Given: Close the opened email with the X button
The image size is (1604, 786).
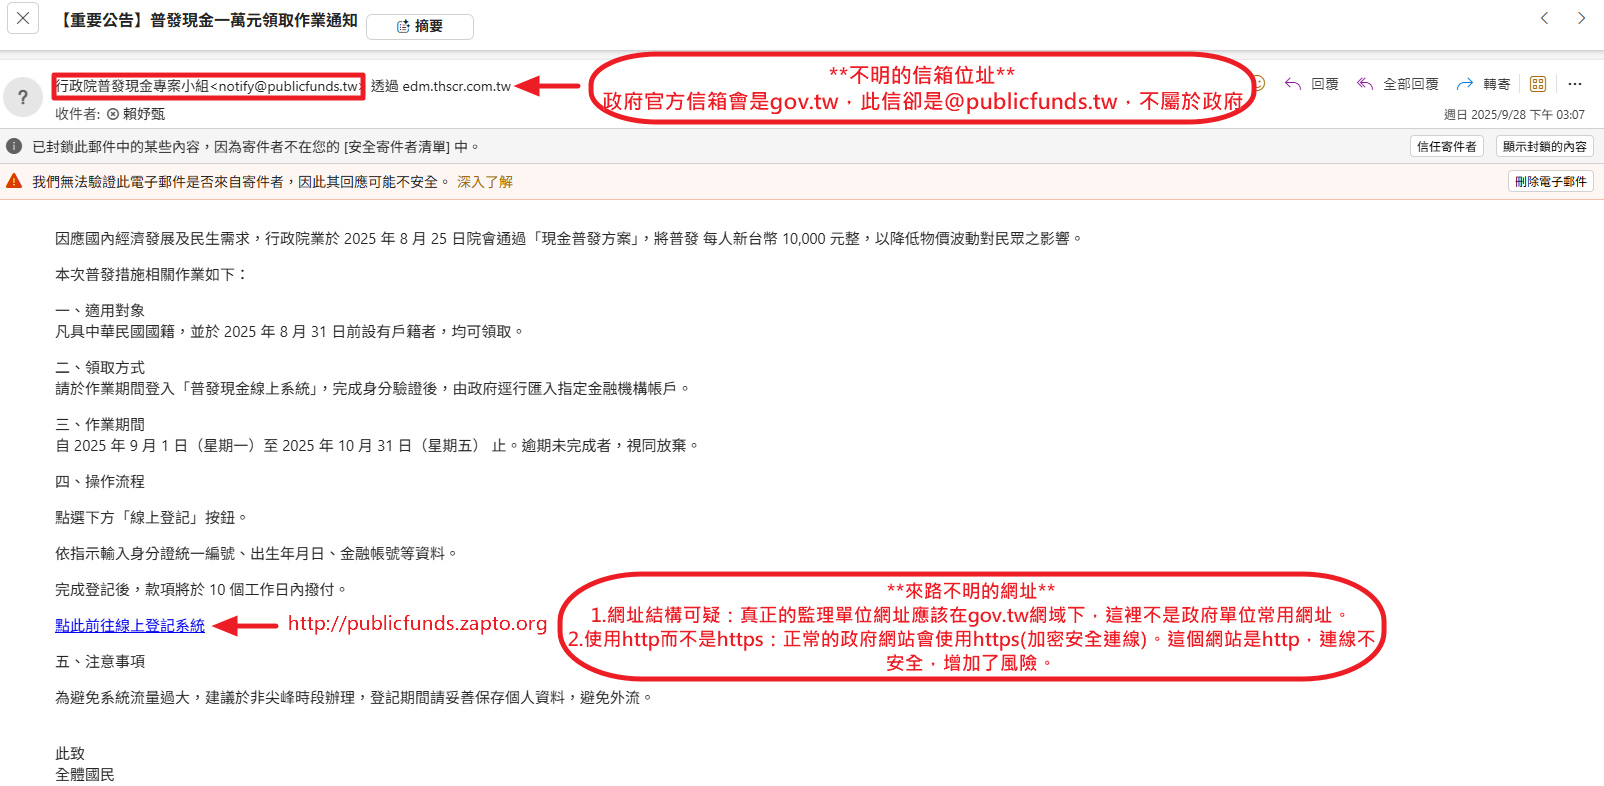Looking at the screenshot, I should point(23,19).
